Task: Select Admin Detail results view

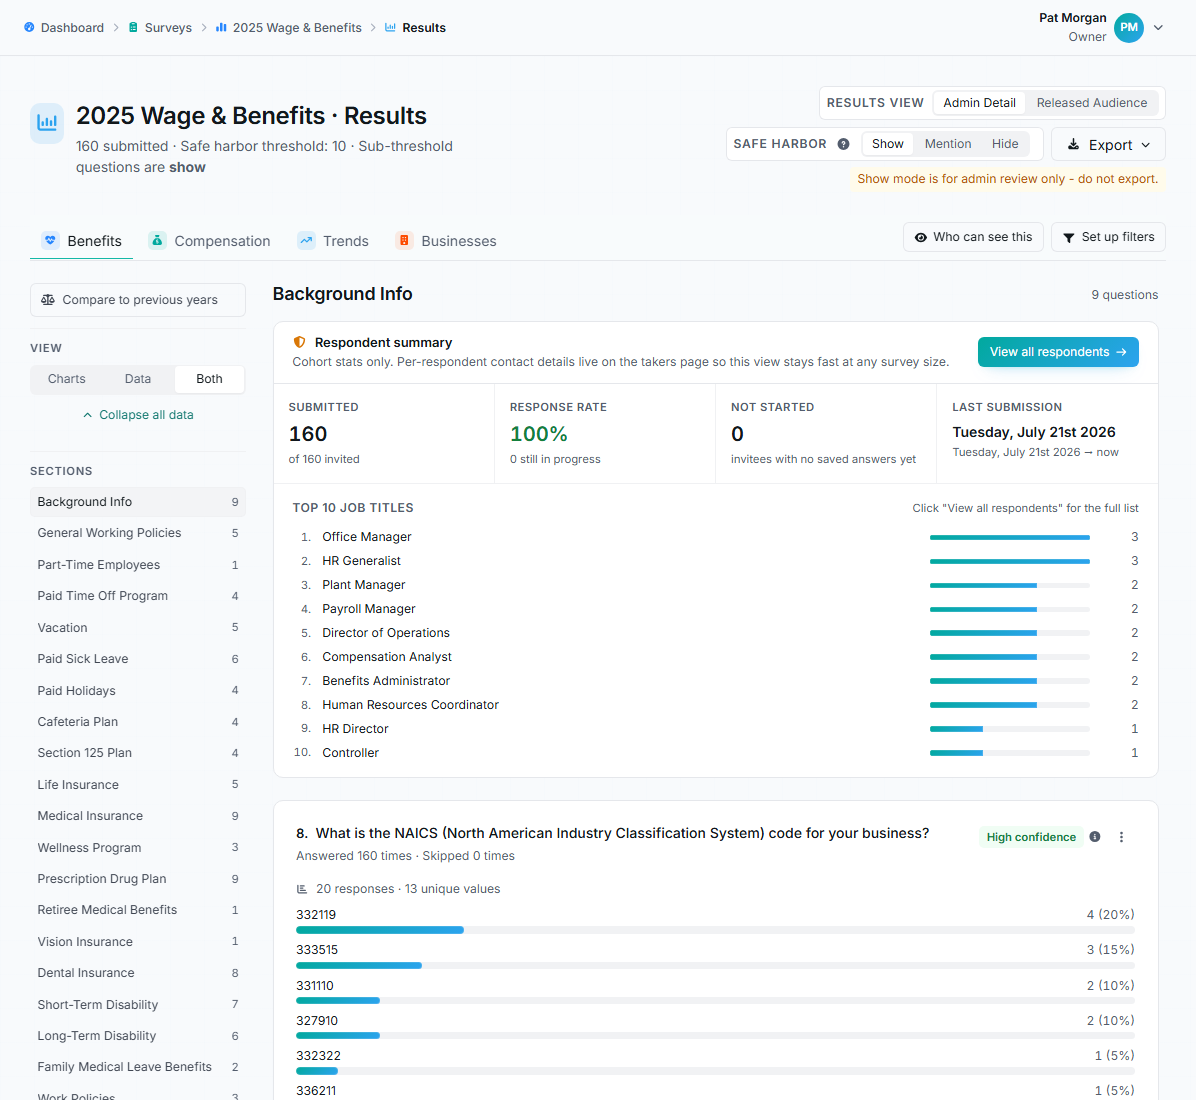Action: click(979, 103)
